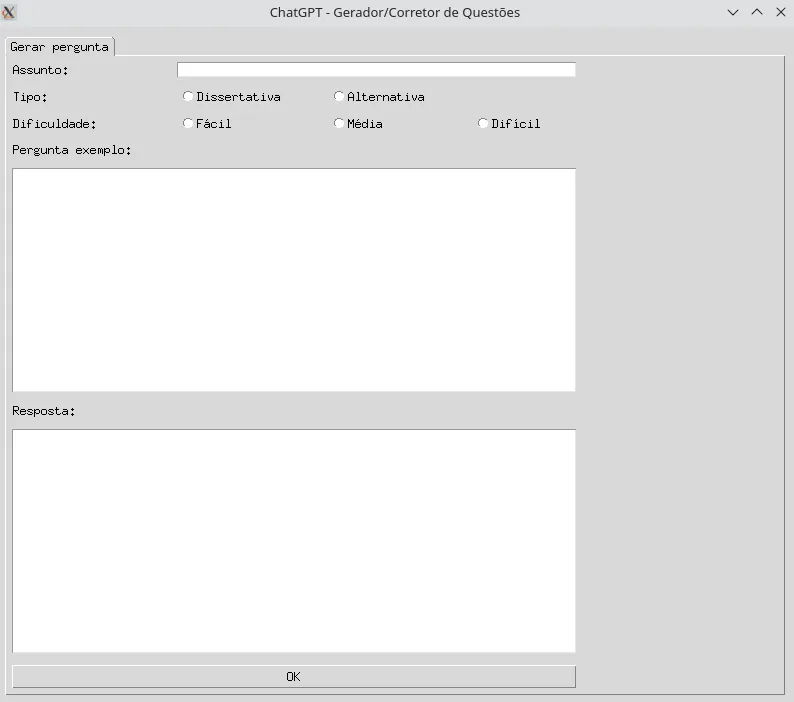Image resolution: width=794 pixels, height=702 pixels.
Task: Click the window title text
Action: click(x=395, y=13)
